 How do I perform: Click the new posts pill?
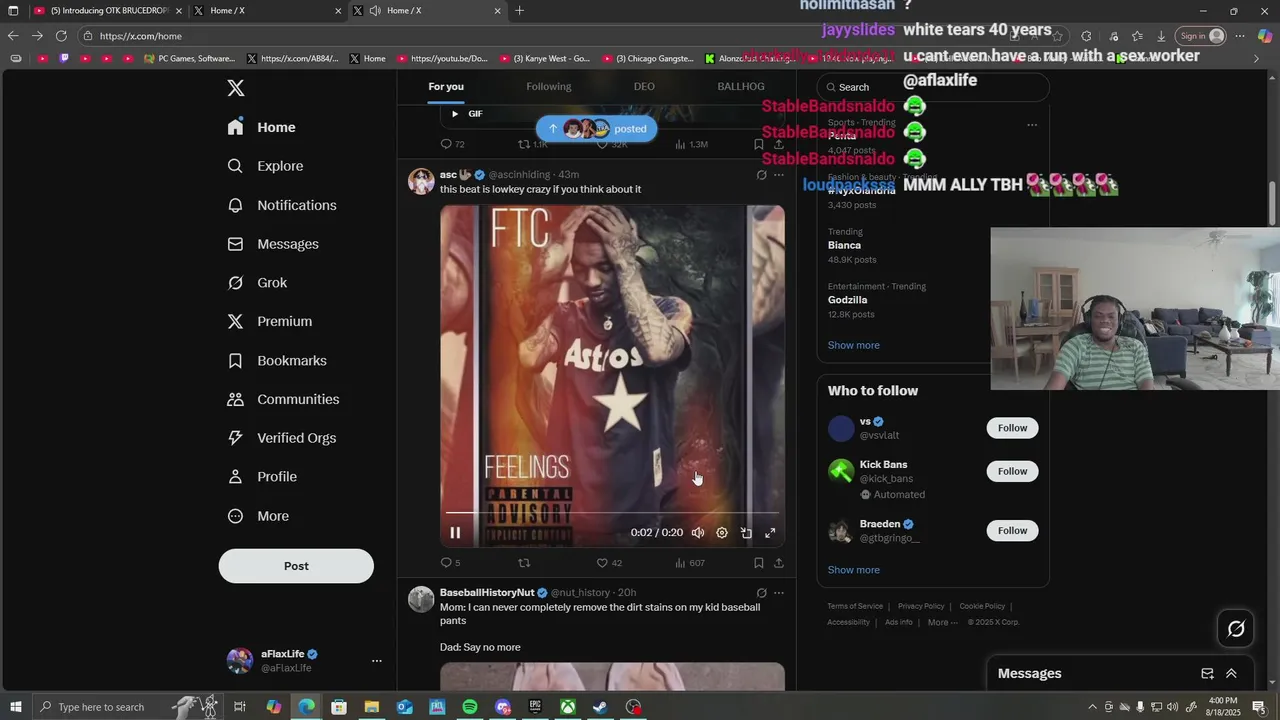point(596,129)
